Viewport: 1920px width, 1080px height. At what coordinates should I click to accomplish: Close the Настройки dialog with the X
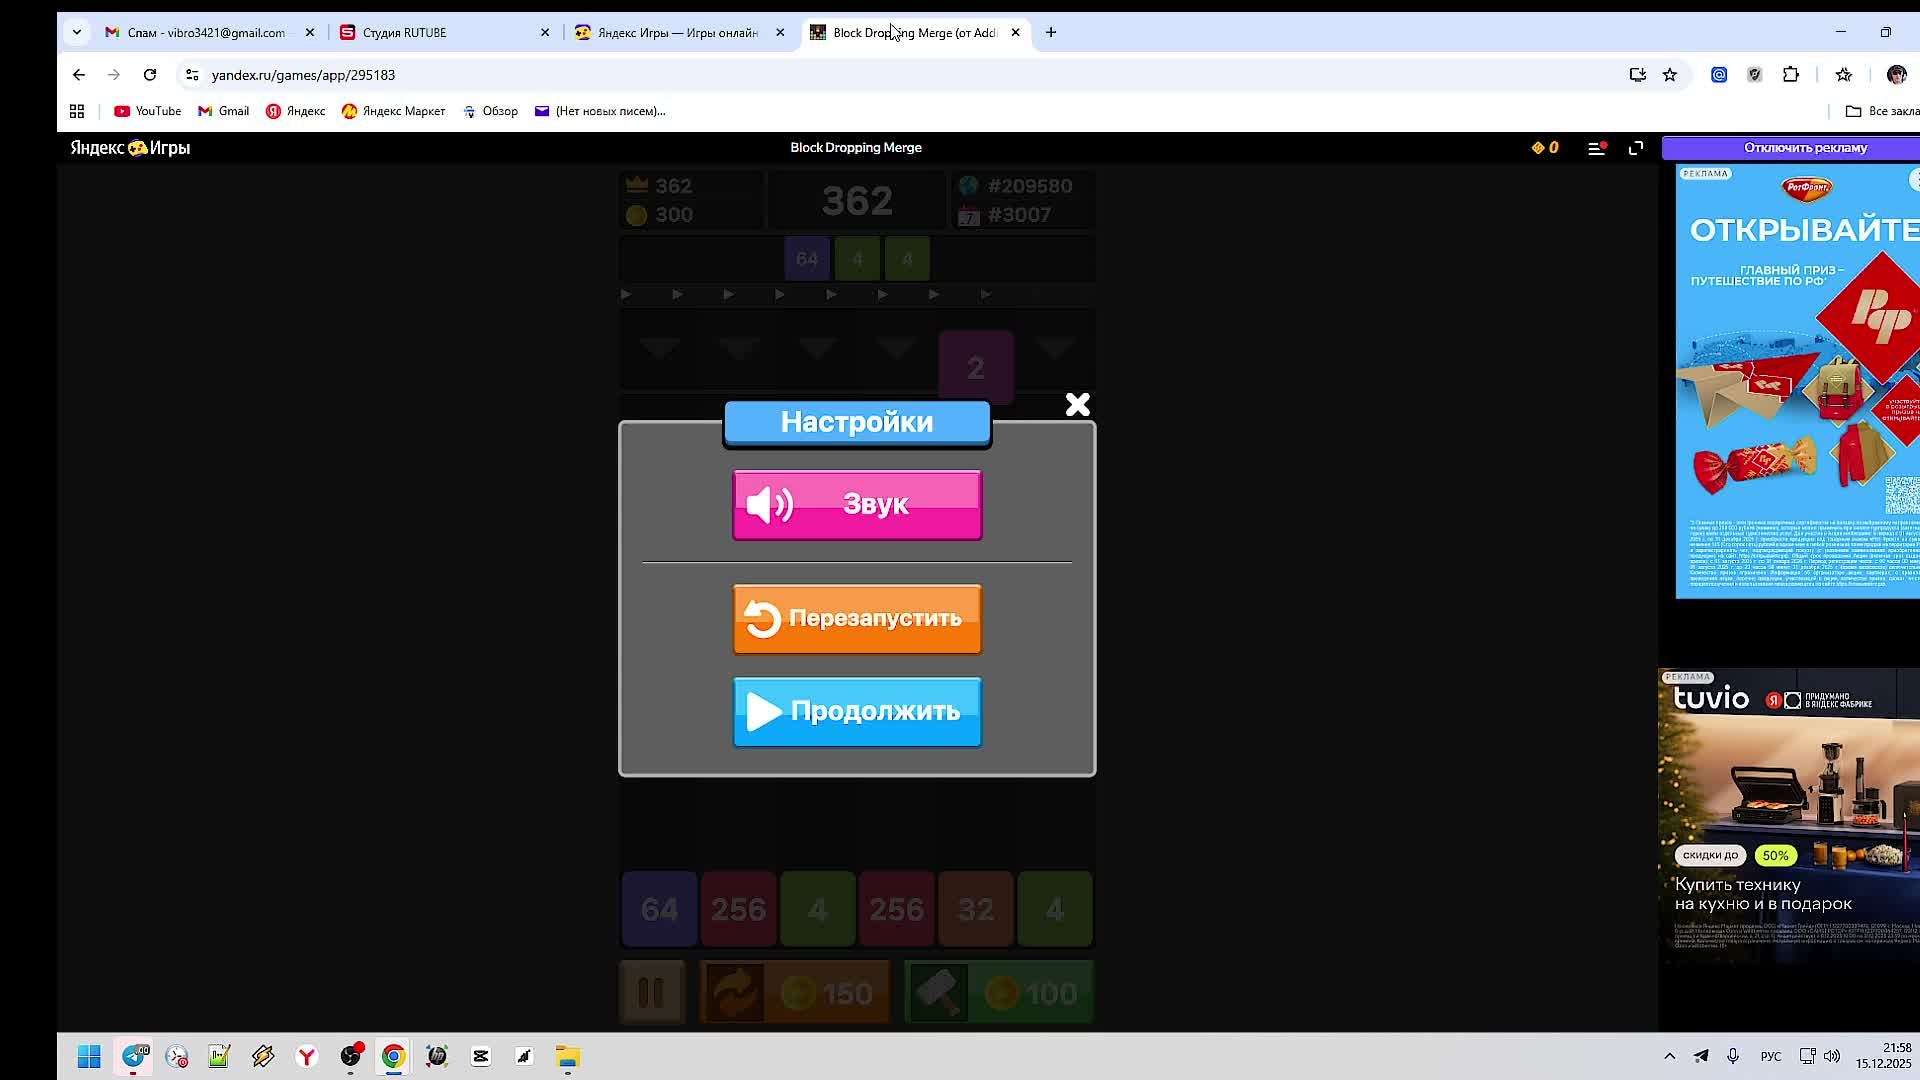pos(1077,404)
